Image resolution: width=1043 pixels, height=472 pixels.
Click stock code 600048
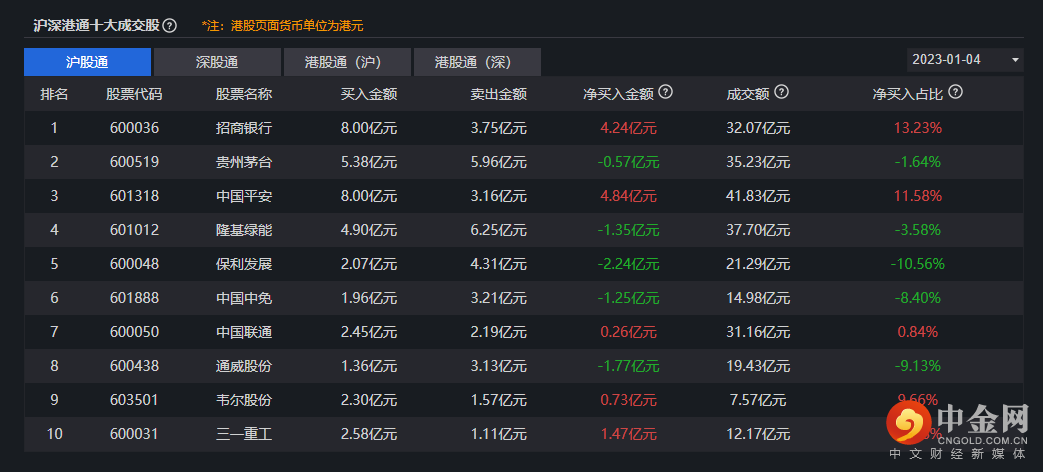pos(134,264)
